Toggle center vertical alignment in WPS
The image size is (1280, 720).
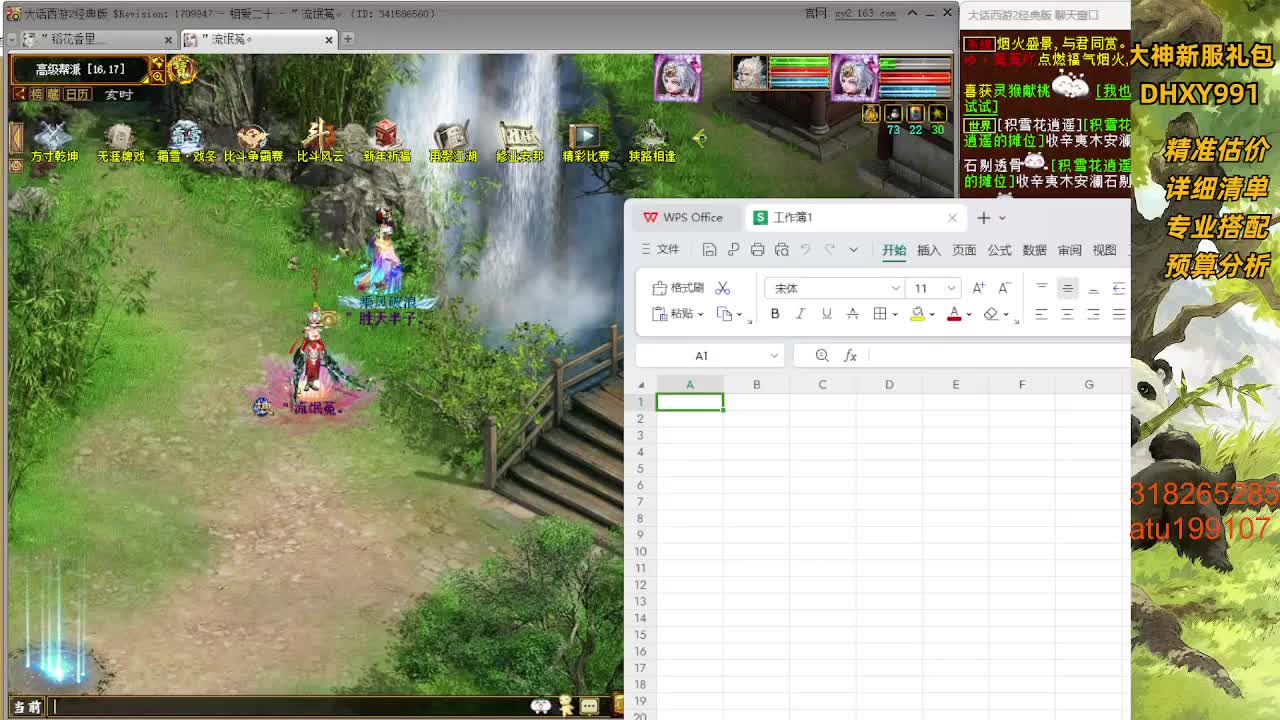point(1067,288)
